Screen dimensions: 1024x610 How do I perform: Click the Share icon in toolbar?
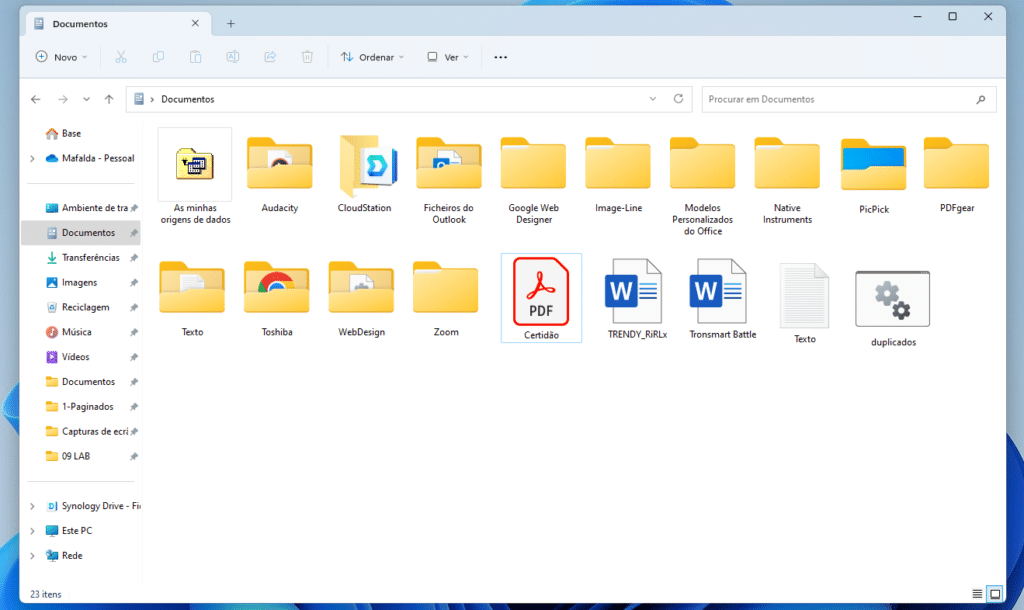click(270, 57)
